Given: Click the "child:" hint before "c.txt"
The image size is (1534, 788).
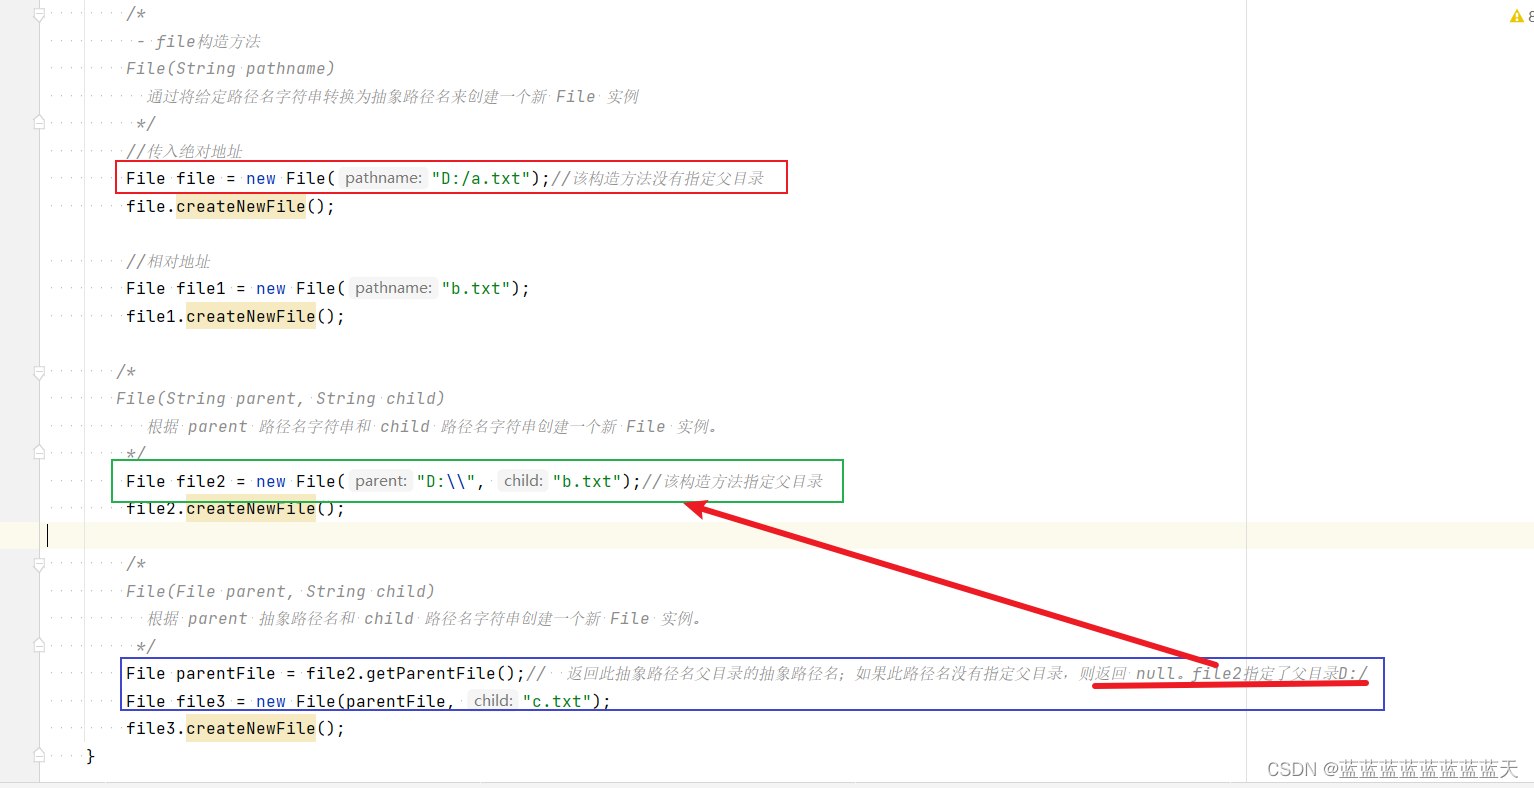Looking at the screenshot, I should tap(493, 701).
